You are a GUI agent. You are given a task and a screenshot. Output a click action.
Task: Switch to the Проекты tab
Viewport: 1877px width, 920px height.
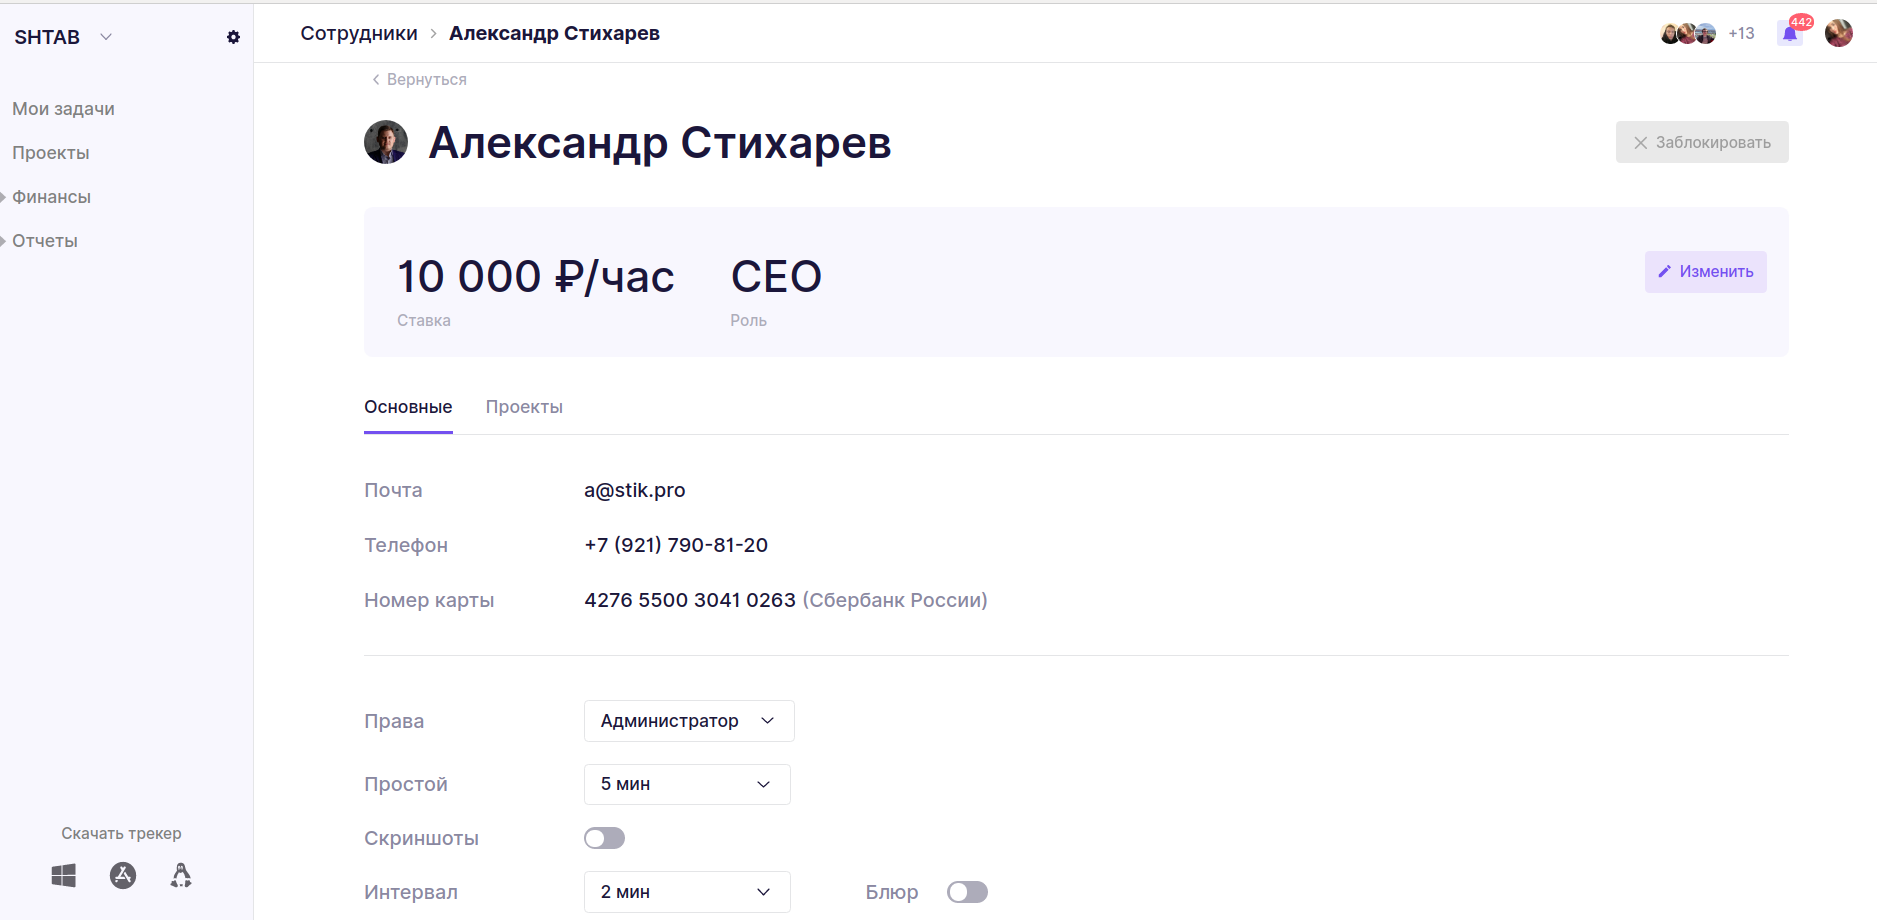click(x=524, y=407)
